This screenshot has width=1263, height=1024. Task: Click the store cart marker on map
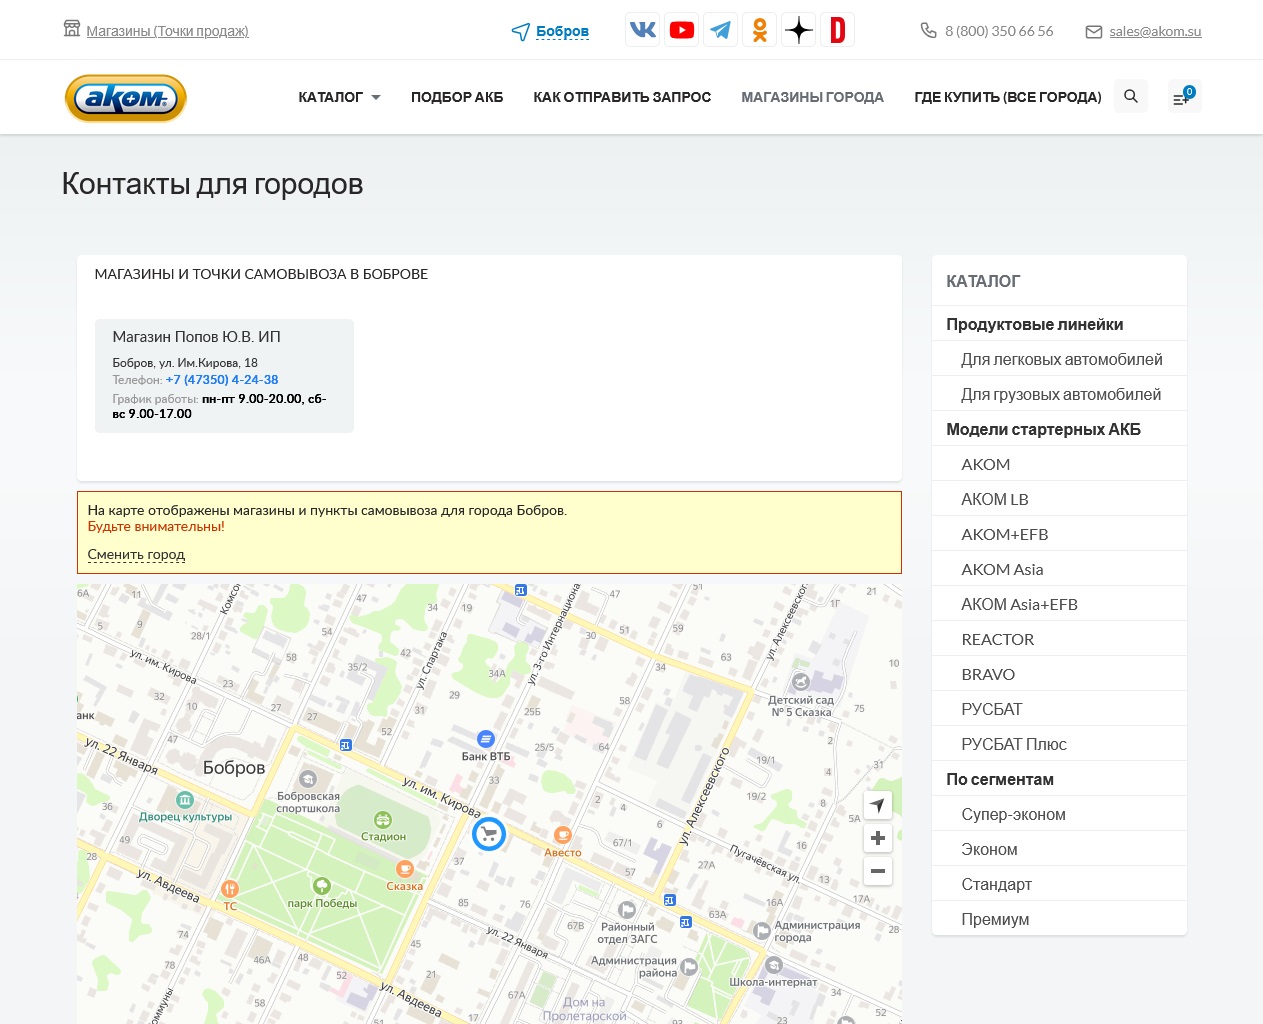click(489, 834)
